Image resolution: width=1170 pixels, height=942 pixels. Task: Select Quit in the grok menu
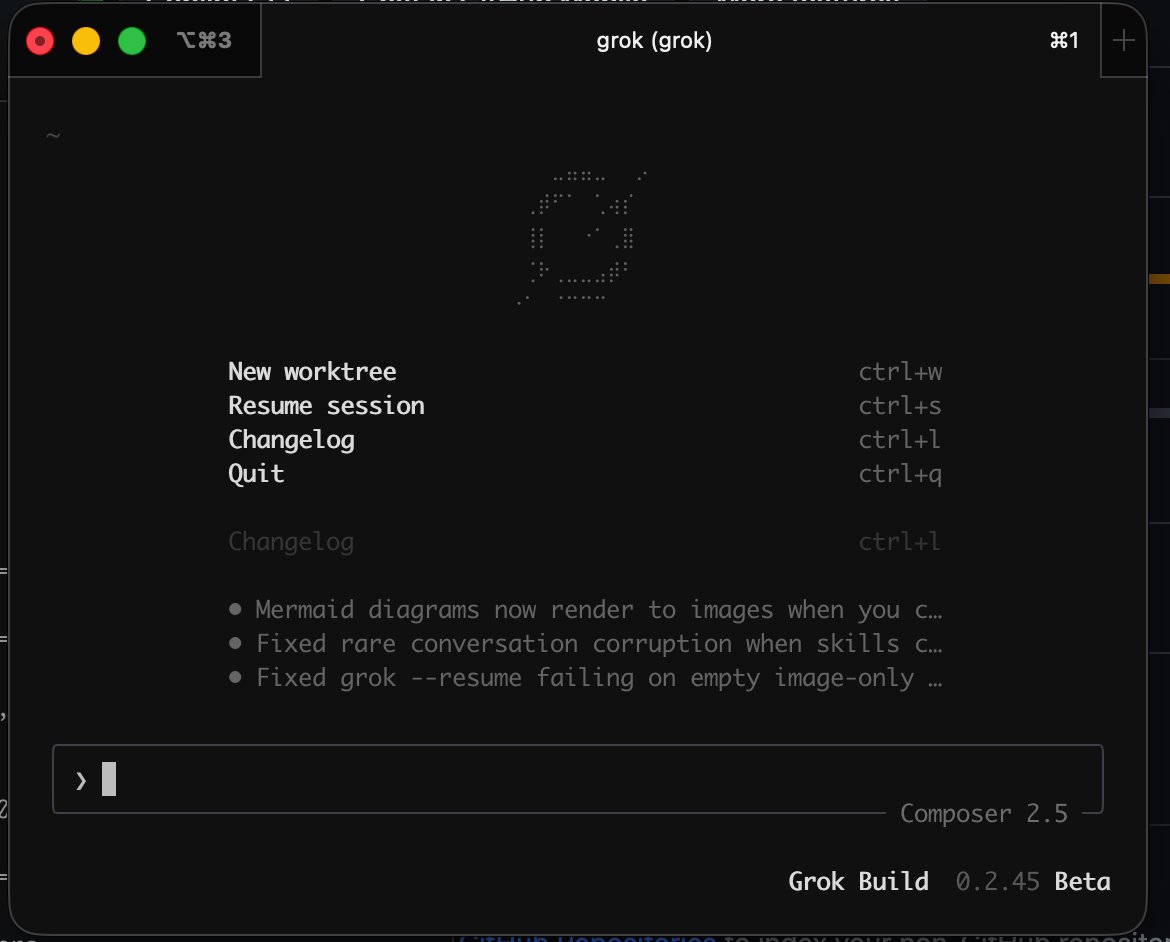point(256,474)
